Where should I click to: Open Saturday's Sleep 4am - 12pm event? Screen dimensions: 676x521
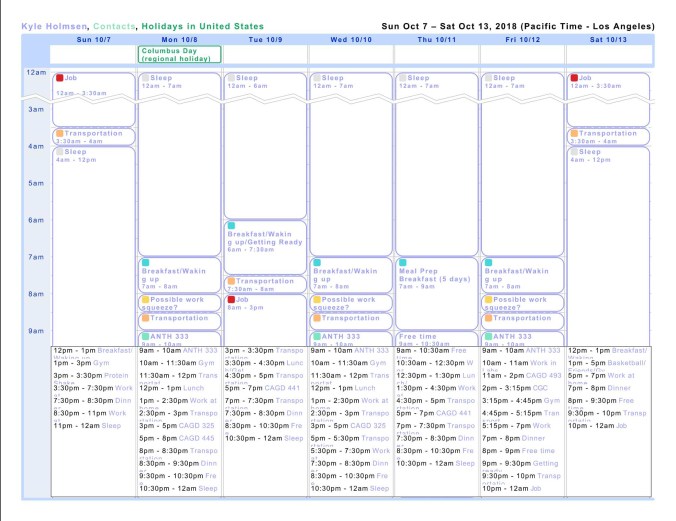pos(608,246)
